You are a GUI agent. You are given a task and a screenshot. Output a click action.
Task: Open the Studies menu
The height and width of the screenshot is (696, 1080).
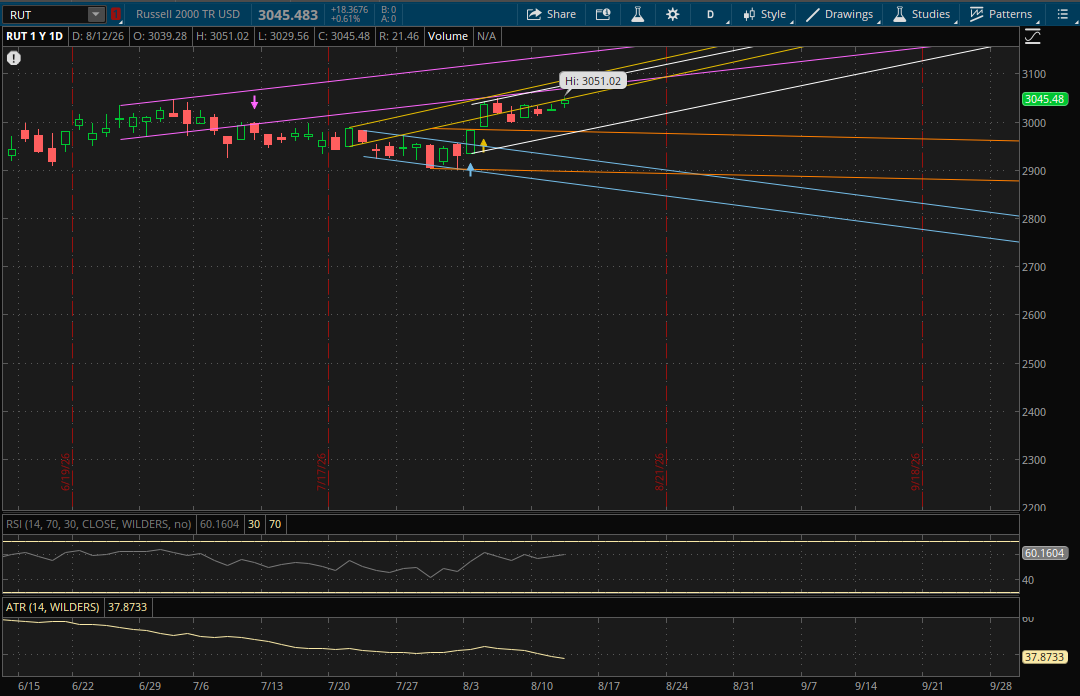(922, 14)
